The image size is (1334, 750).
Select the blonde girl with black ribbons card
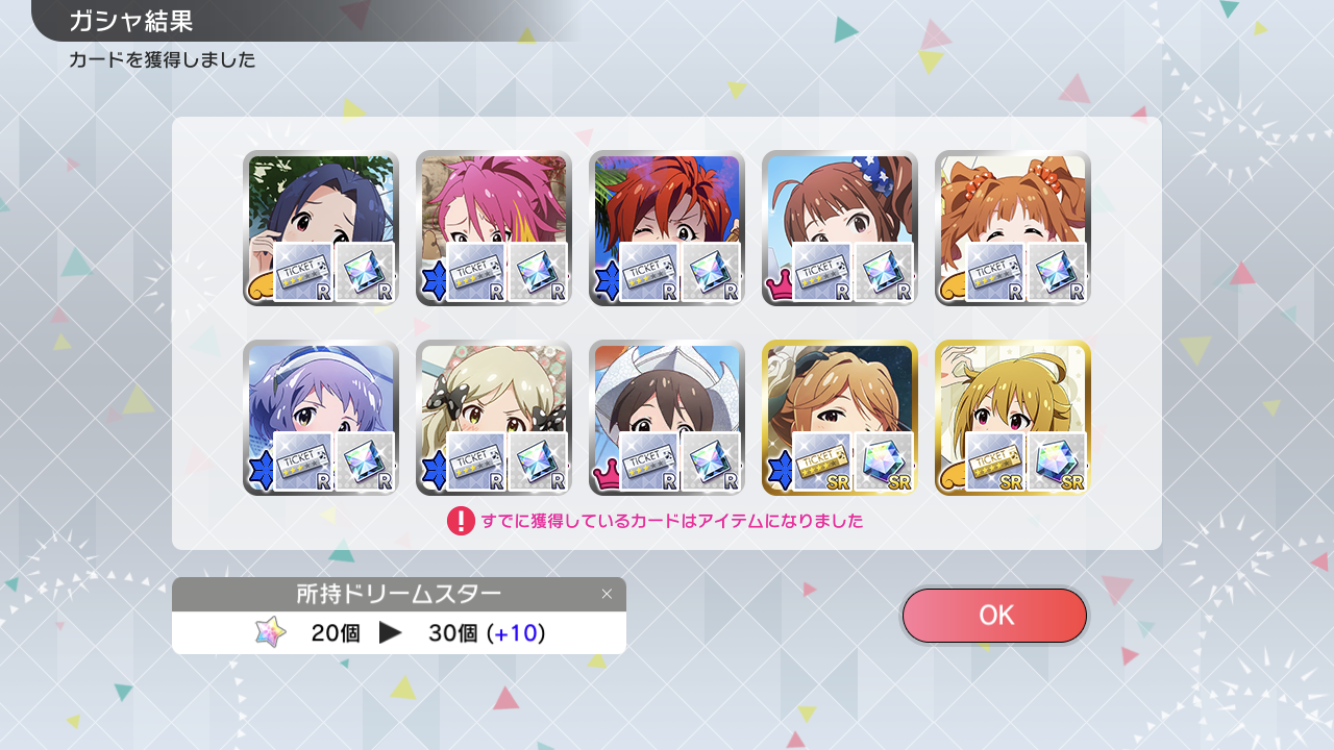click(x=494, y=417)
